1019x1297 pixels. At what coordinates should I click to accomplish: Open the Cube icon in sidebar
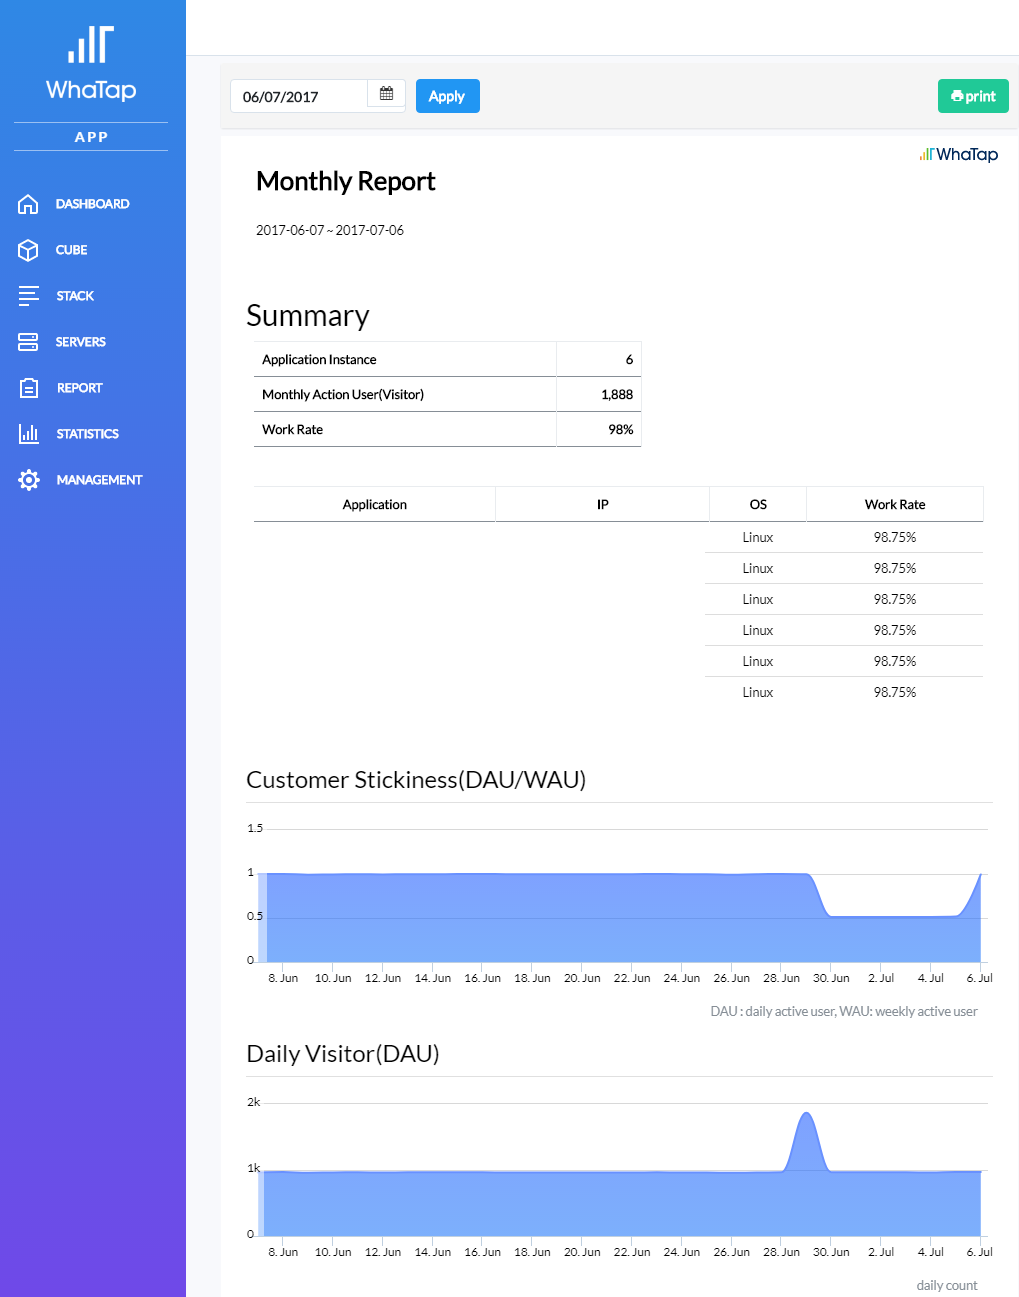pyautogui.click(x=28, y=250)
